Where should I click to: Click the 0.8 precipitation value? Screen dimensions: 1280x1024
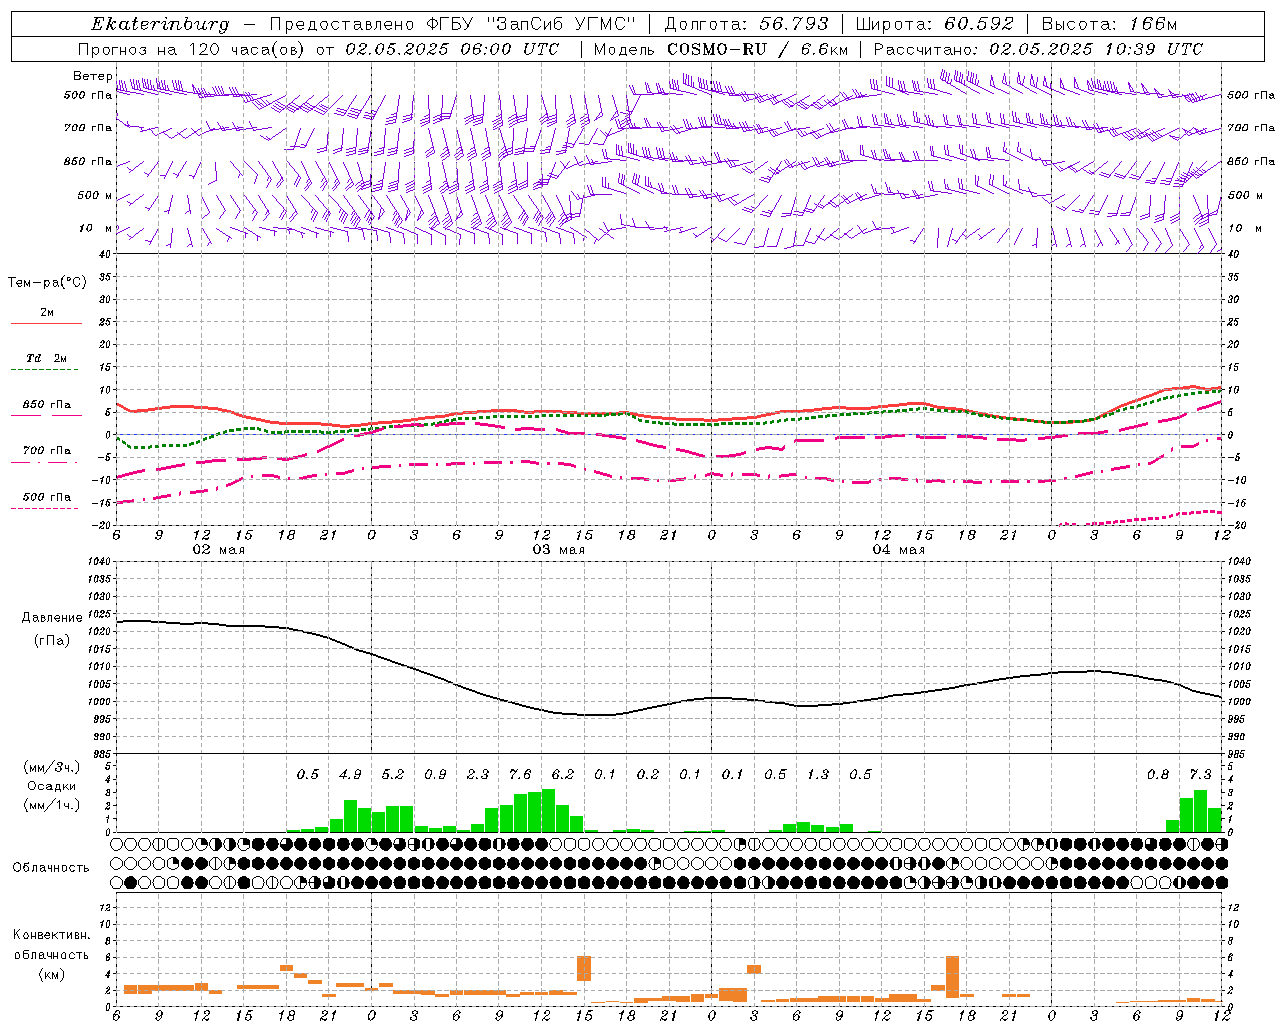pos(1158,774)
